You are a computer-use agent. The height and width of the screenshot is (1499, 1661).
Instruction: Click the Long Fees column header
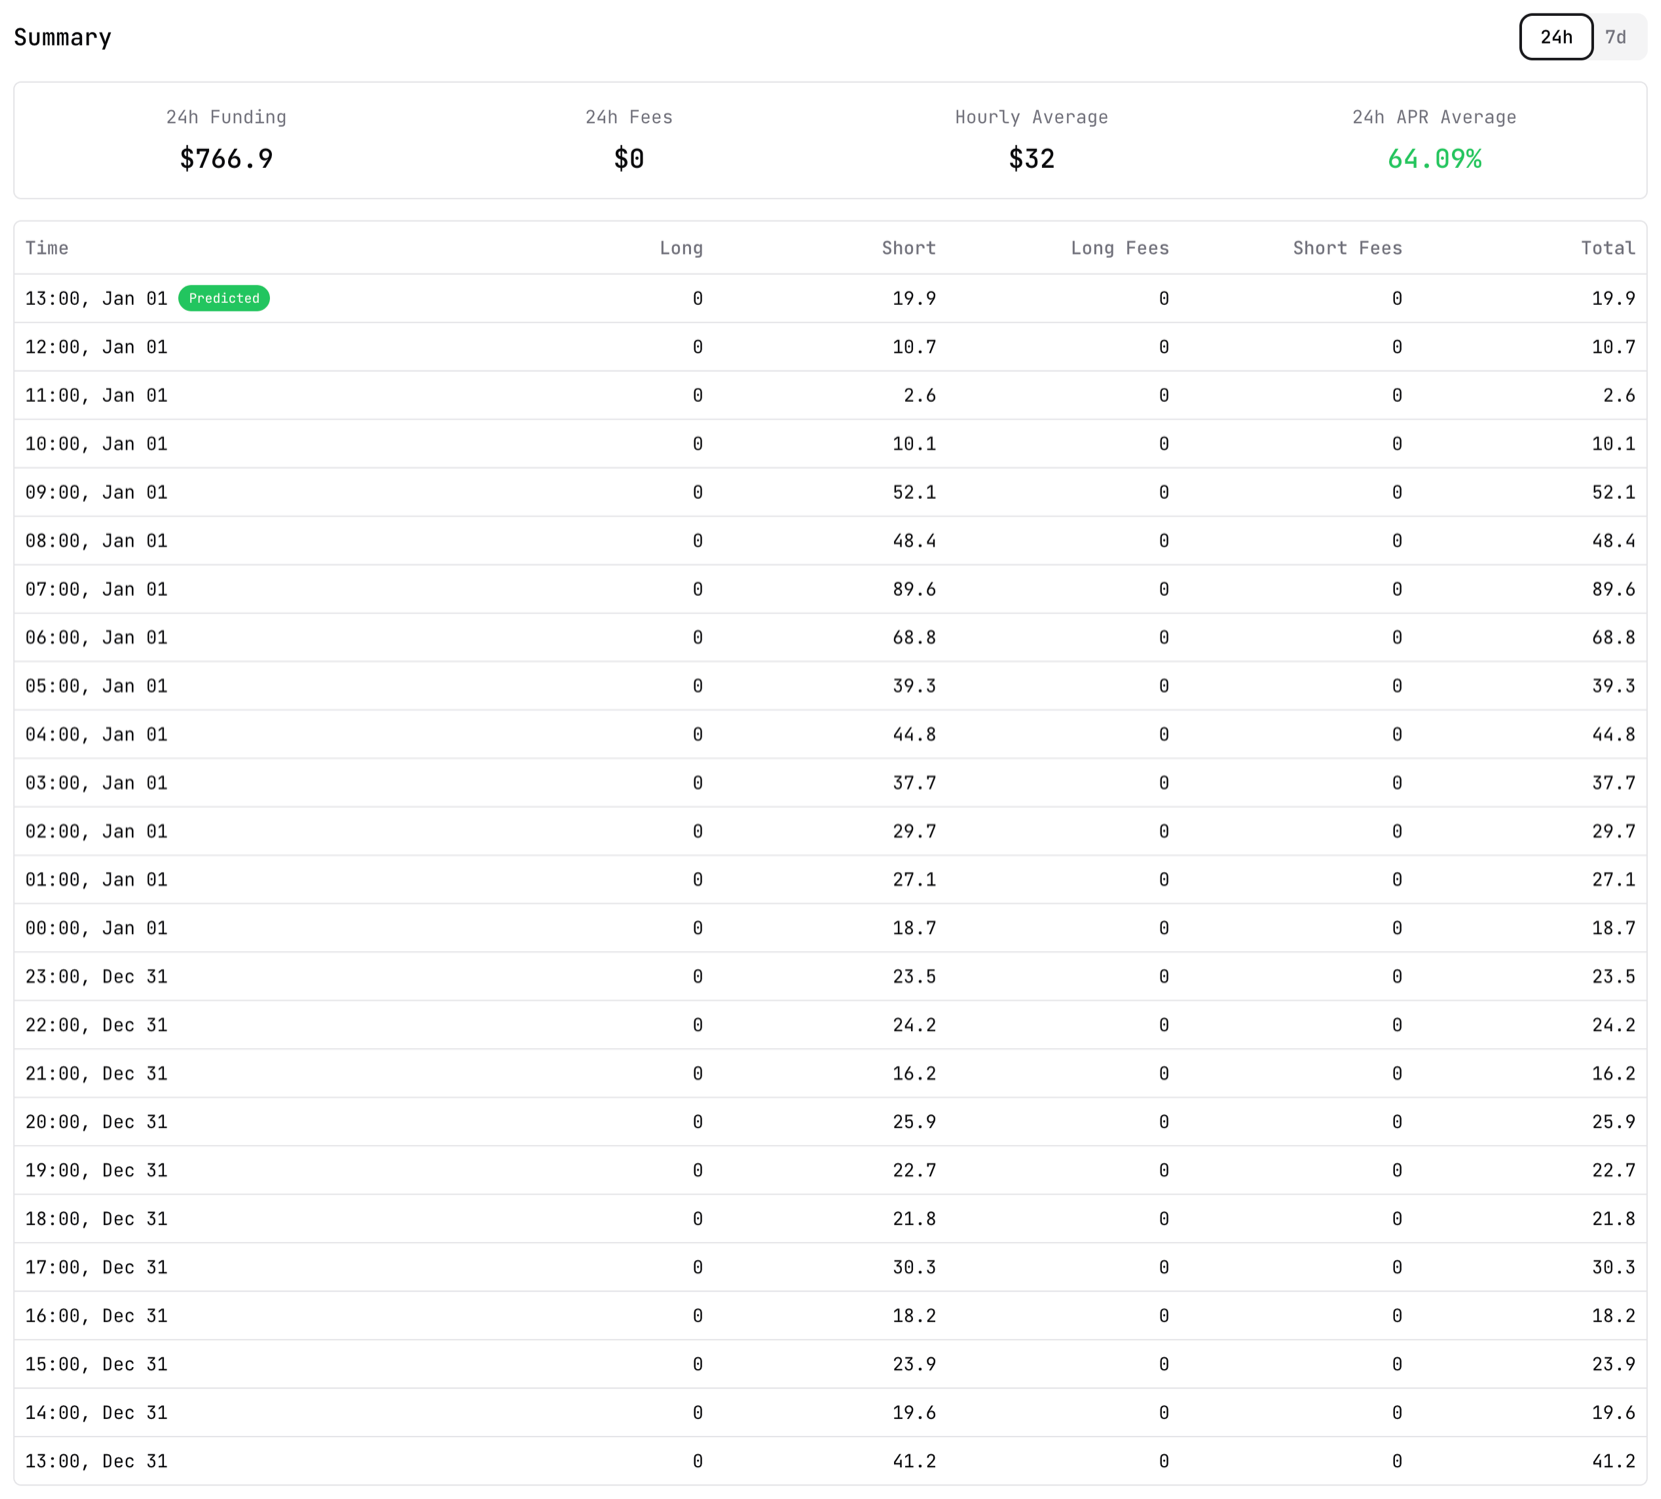(x=1119, y=248)
